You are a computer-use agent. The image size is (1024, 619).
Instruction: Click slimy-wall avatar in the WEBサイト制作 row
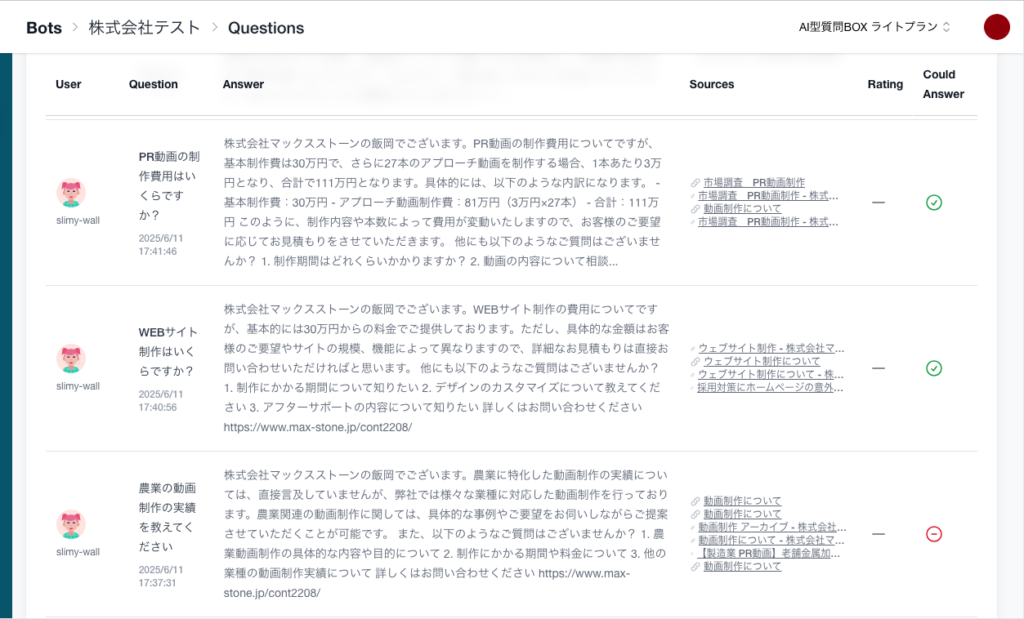71,359
